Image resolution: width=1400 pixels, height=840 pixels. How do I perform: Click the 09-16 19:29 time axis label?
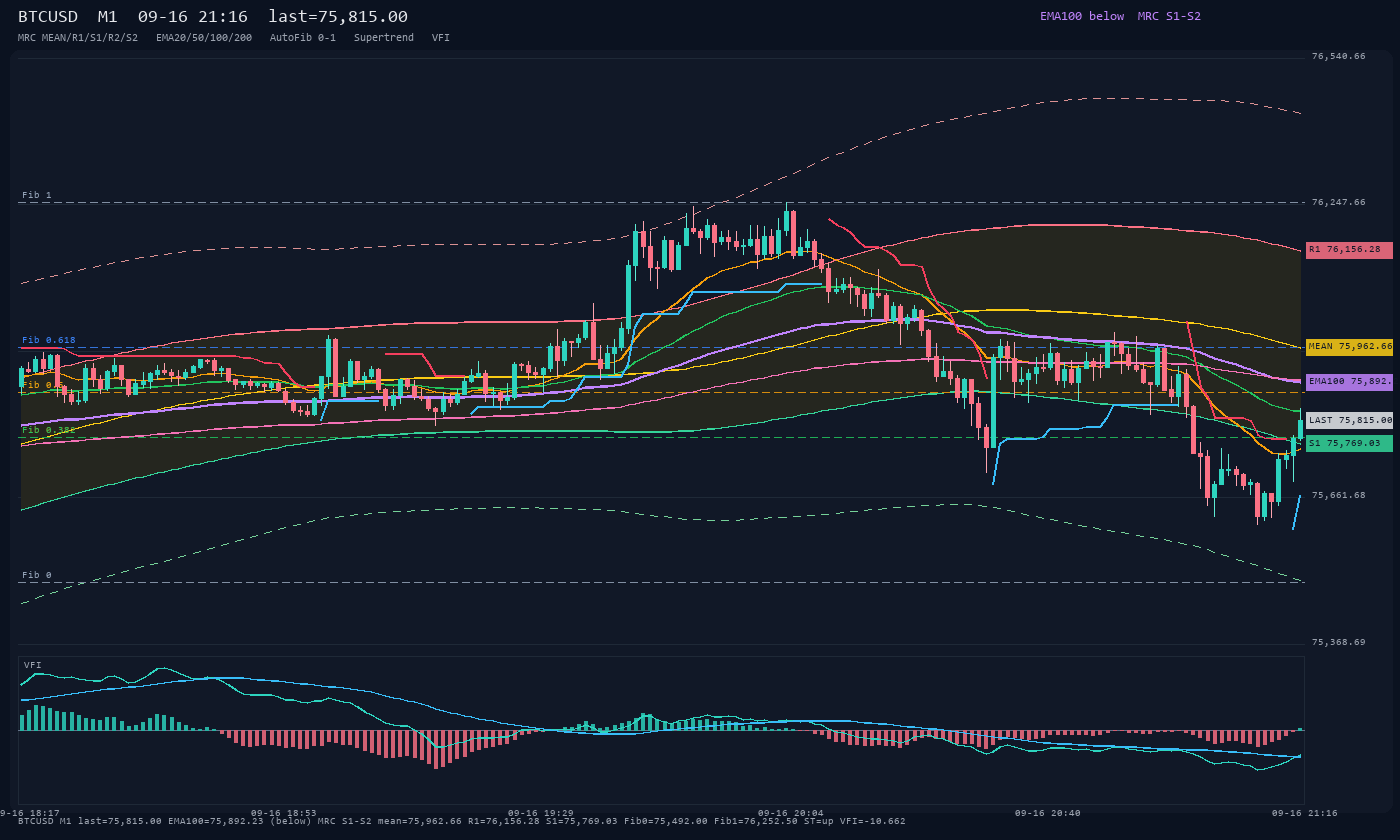pyautogui.click(x=541, y=813)
